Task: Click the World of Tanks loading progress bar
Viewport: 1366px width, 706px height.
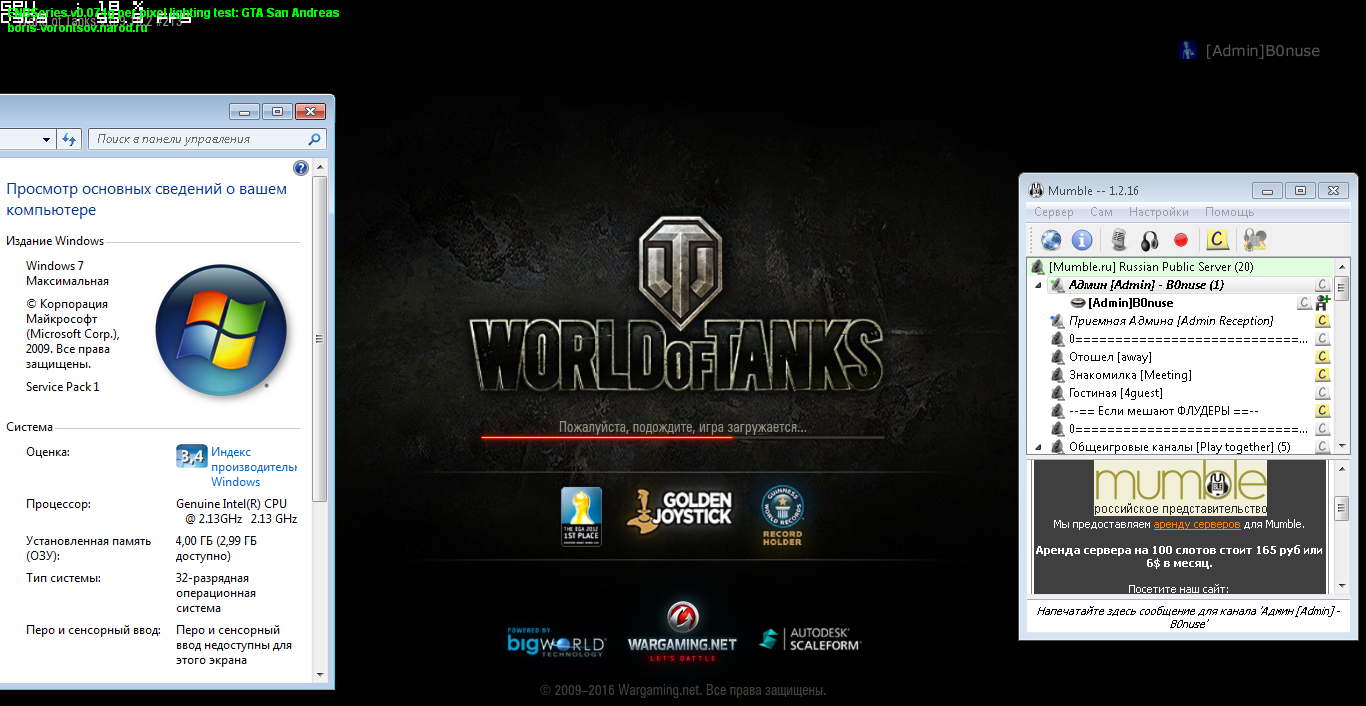Action: pyautogui.click(x=682, y=437)
